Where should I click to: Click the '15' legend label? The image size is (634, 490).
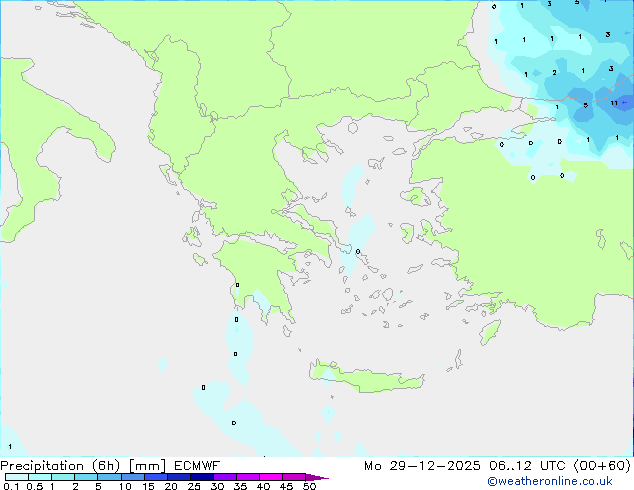tap(148, 486)
